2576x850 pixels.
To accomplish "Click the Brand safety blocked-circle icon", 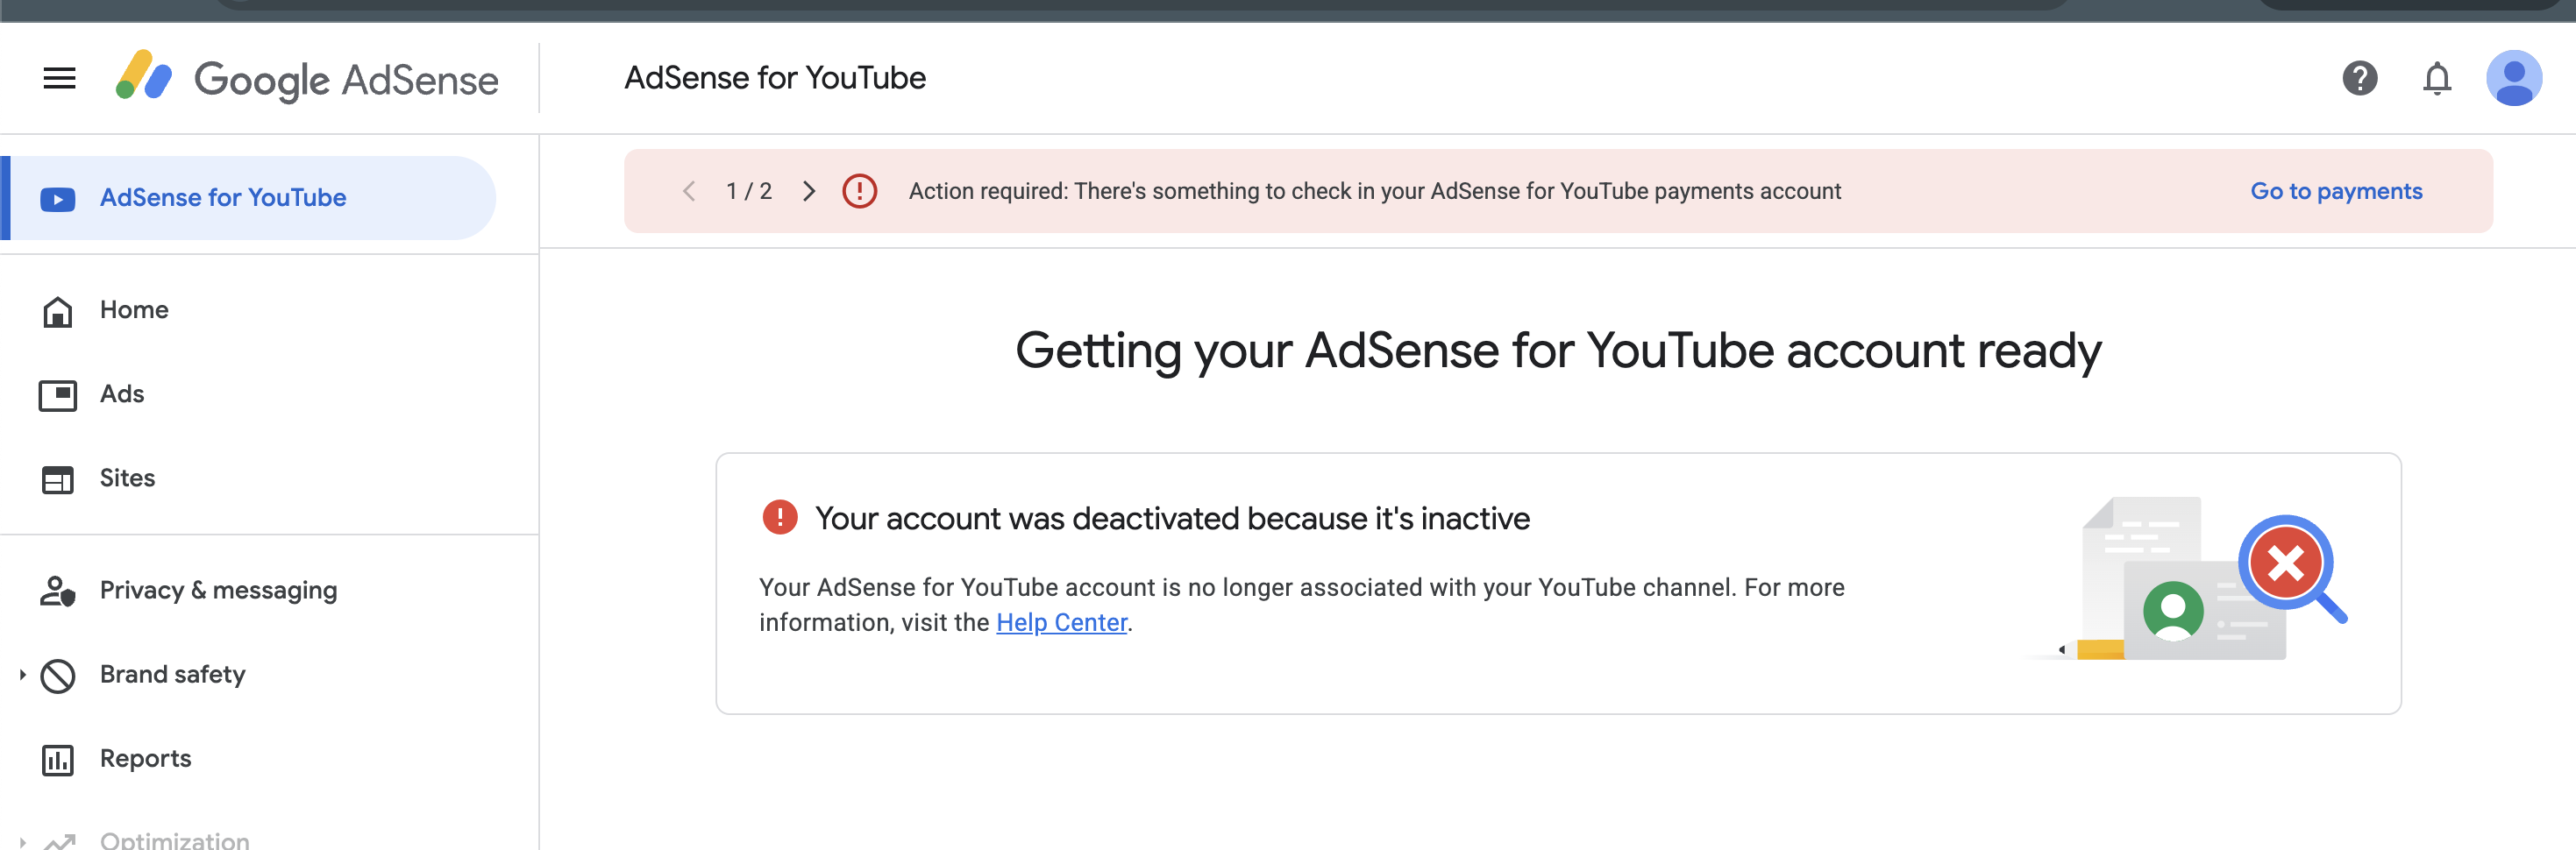I will pos(58,676).
